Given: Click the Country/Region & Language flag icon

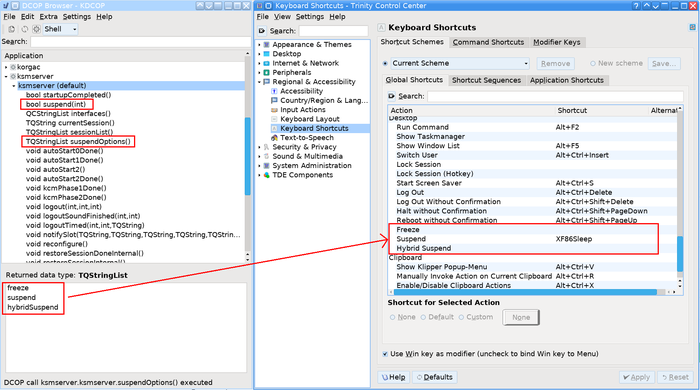Looking at the screenshot, I should pyautogui.click(x=274, y=100).
